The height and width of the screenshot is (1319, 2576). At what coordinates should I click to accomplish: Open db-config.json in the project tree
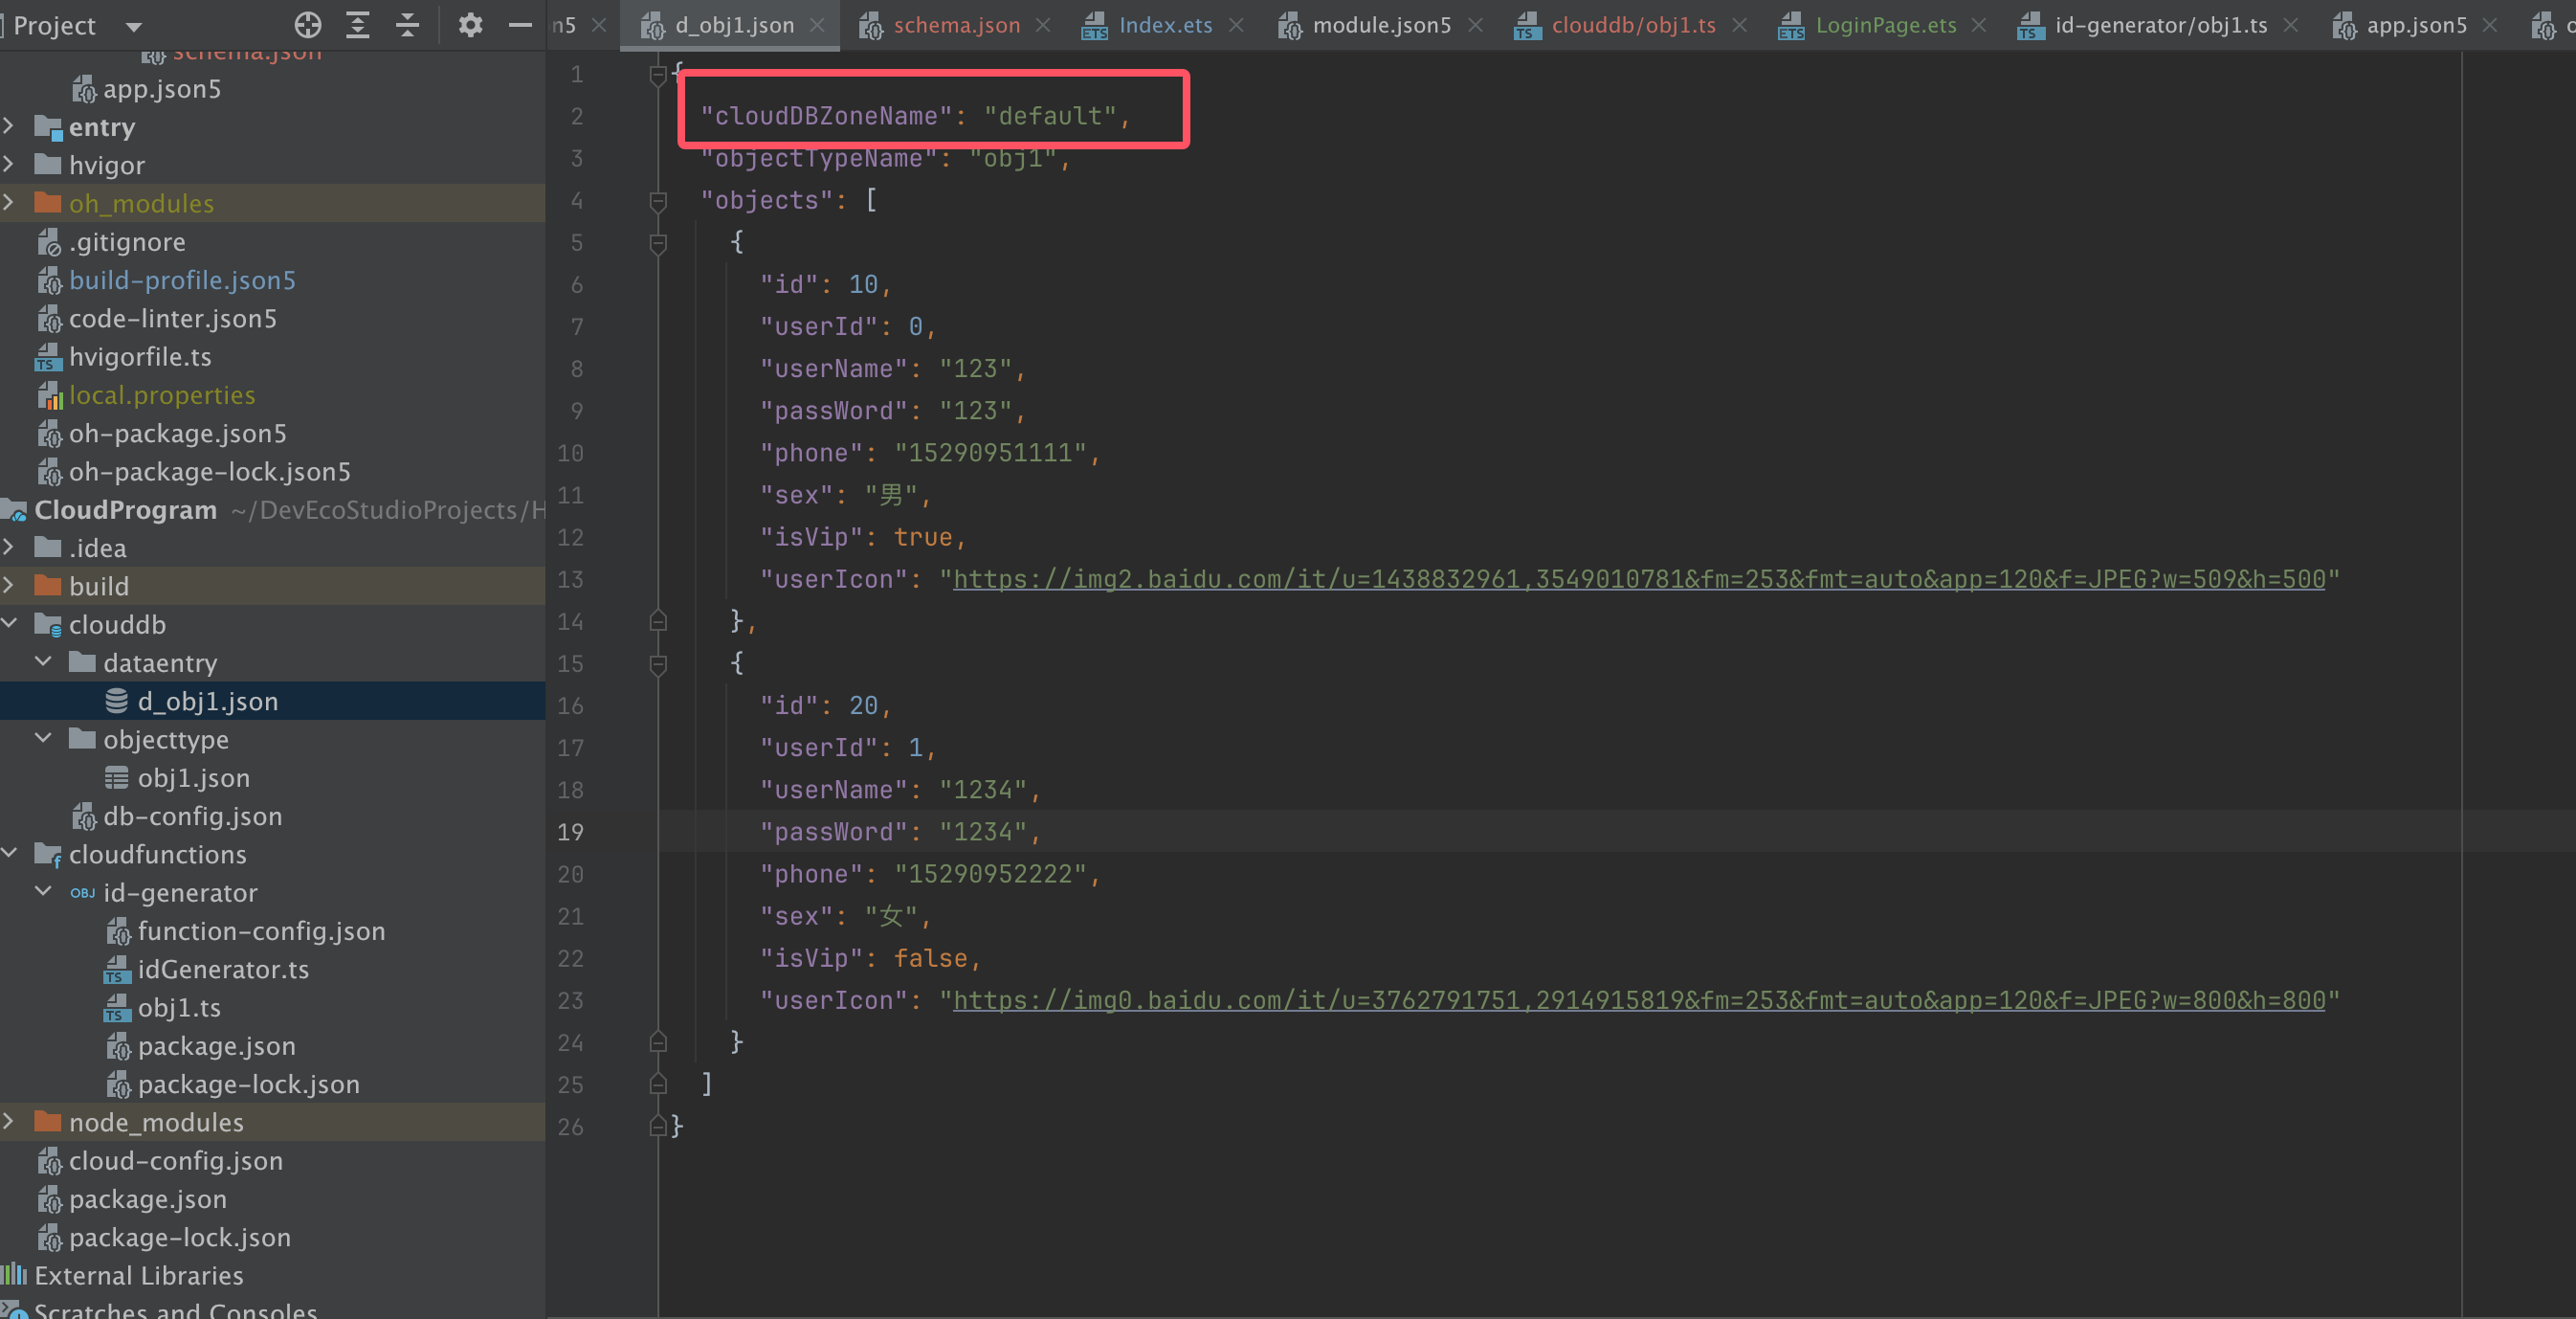pyautogui.click(x=192, y=816)
